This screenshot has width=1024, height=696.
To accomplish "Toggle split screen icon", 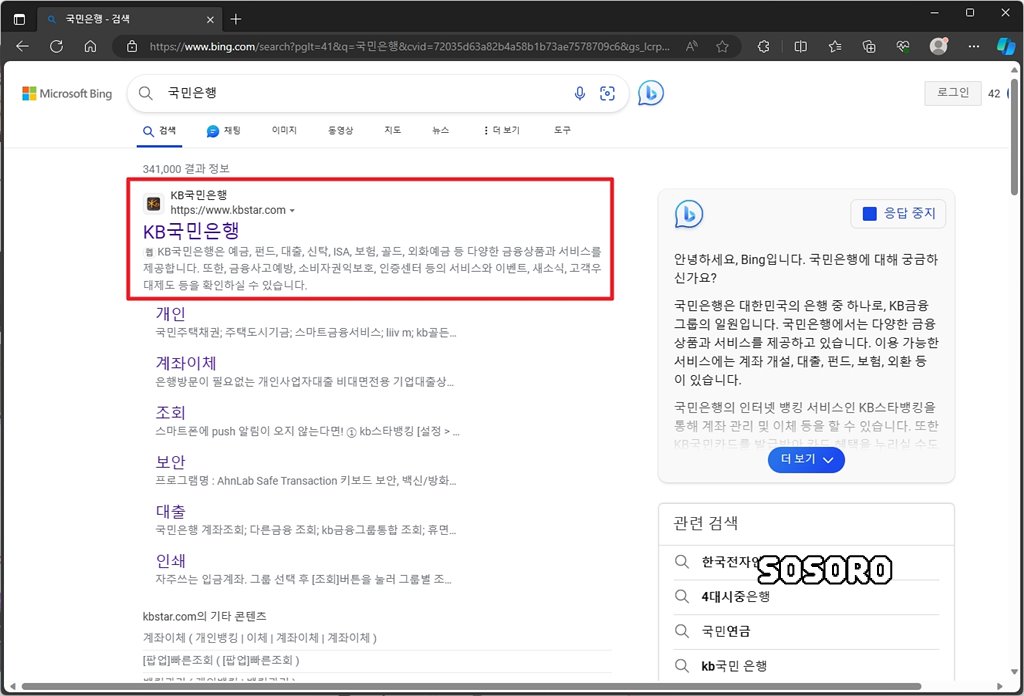I will click(800, 46).
